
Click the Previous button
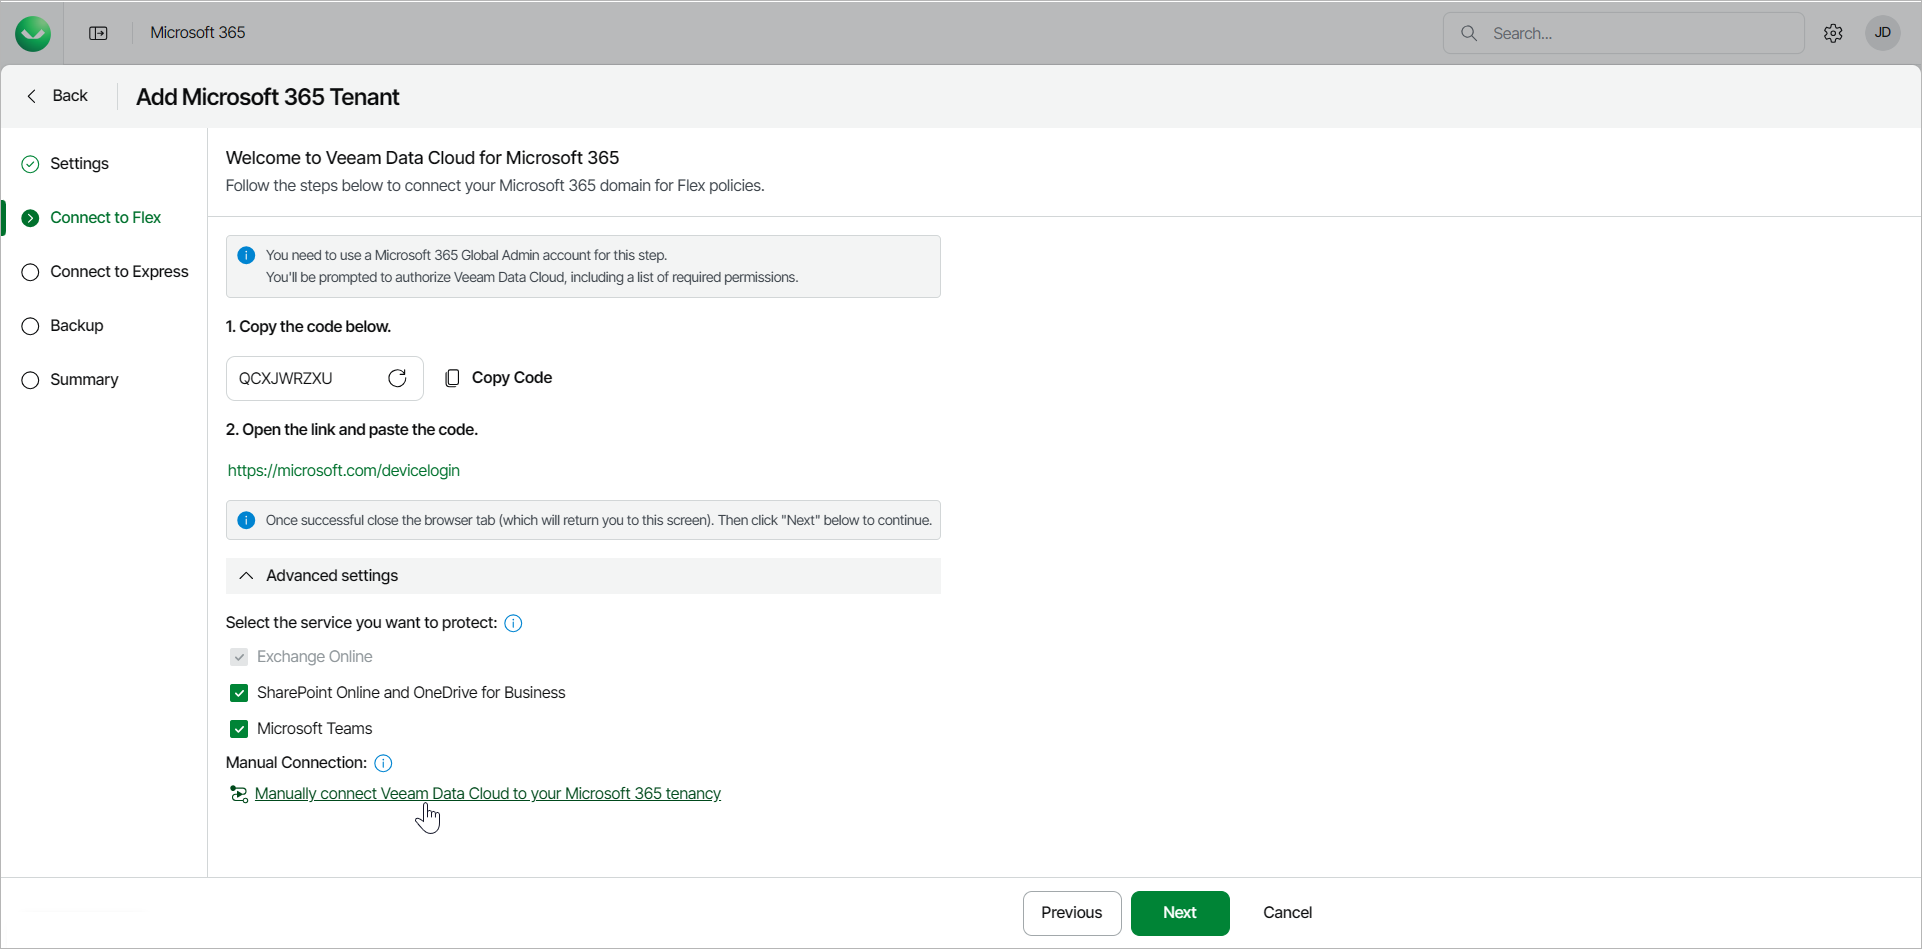[x=1071, y=913]
